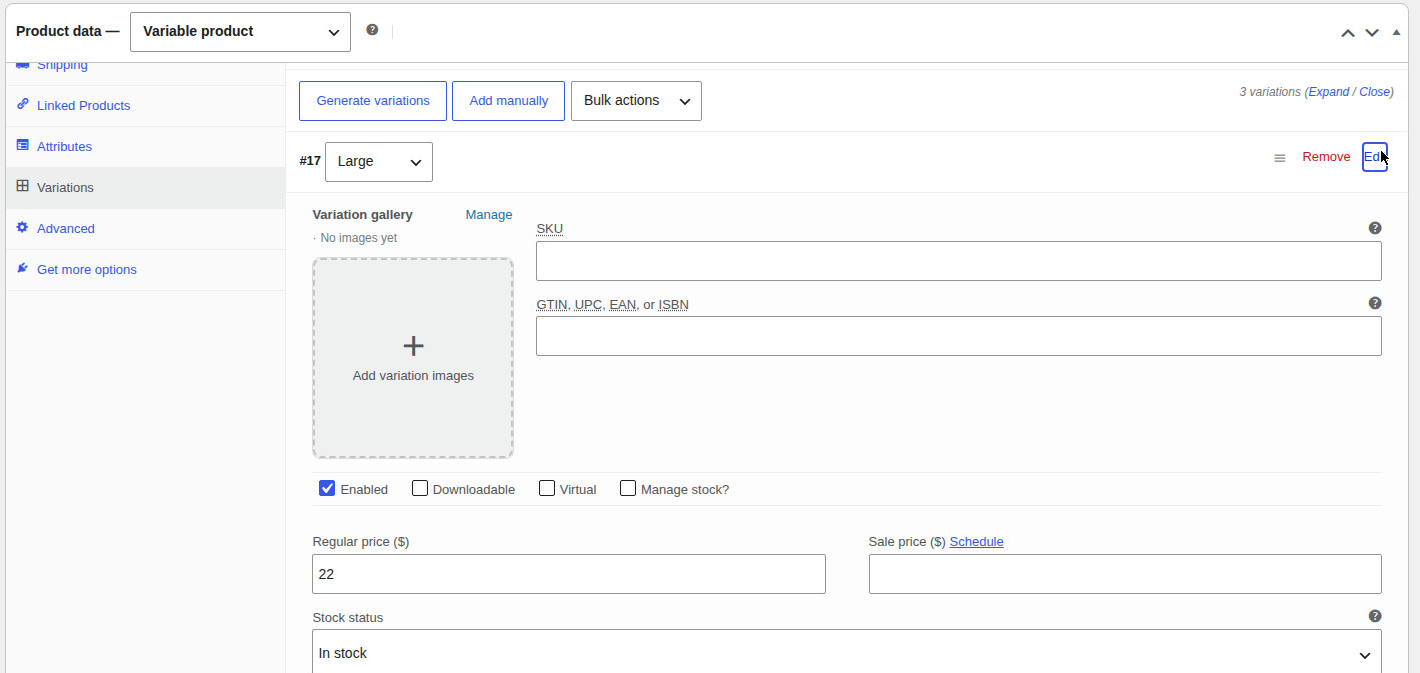1420x673 pixels.
Task: Collapse the Product data panel triangle
Action: coord(1397,32)
